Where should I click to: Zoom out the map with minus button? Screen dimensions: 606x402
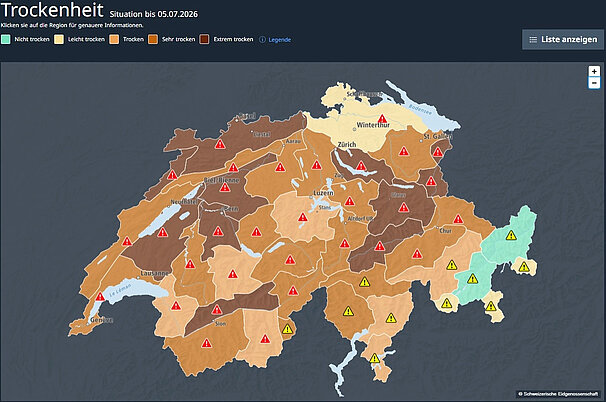pos(594,83)
